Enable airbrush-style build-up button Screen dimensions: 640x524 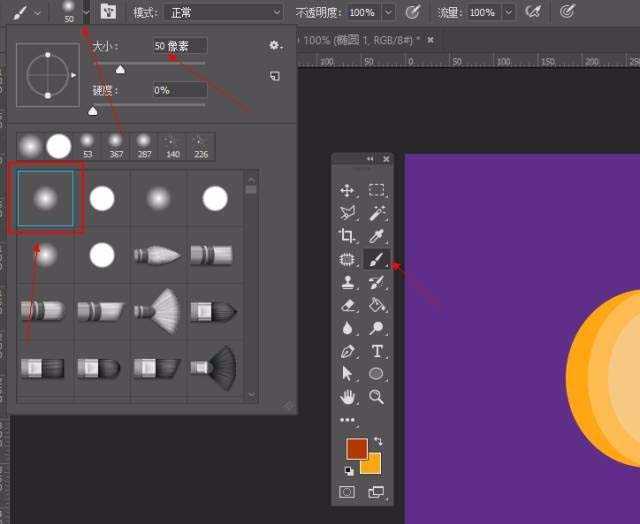[x=534, y=12]
